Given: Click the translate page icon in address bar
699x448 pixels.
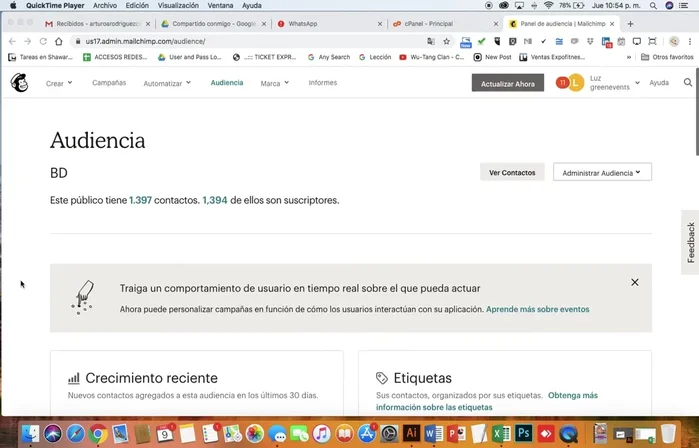Looking at the screenshot, I should (x=431, y=41).
